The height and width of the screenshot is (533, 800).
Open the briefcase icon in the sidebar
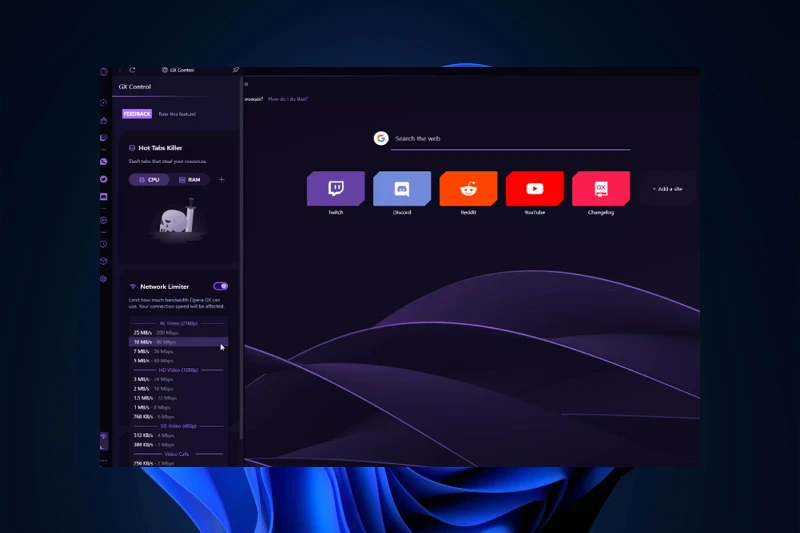[104, 120]
